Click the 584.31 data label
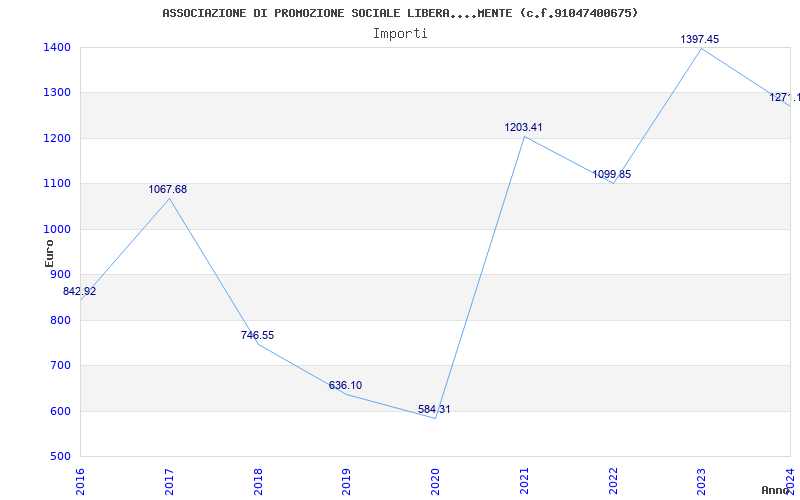Image resolution: width=800 pixels, height=500 pixels. tap(434, 410)
